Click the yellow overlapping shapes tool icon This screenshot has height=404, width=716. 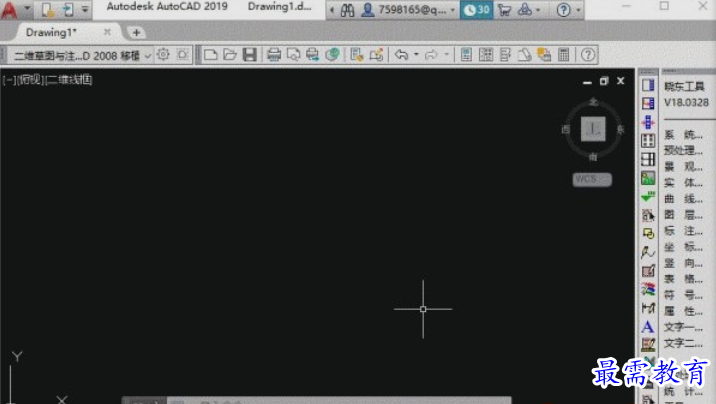click(648, 234)
